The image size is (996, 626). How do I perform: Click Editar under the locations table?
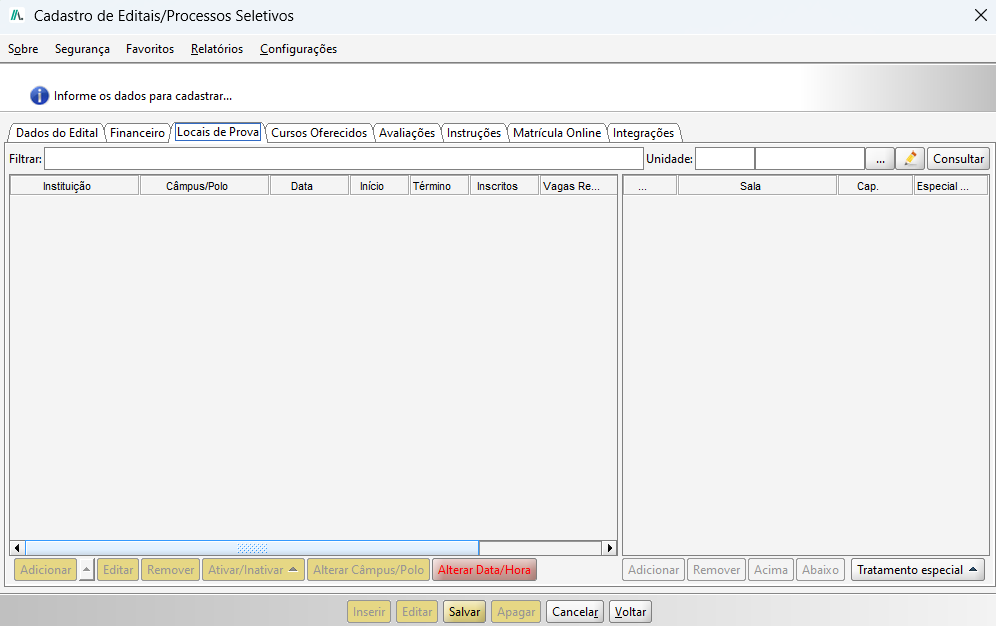tap(118, 569)
